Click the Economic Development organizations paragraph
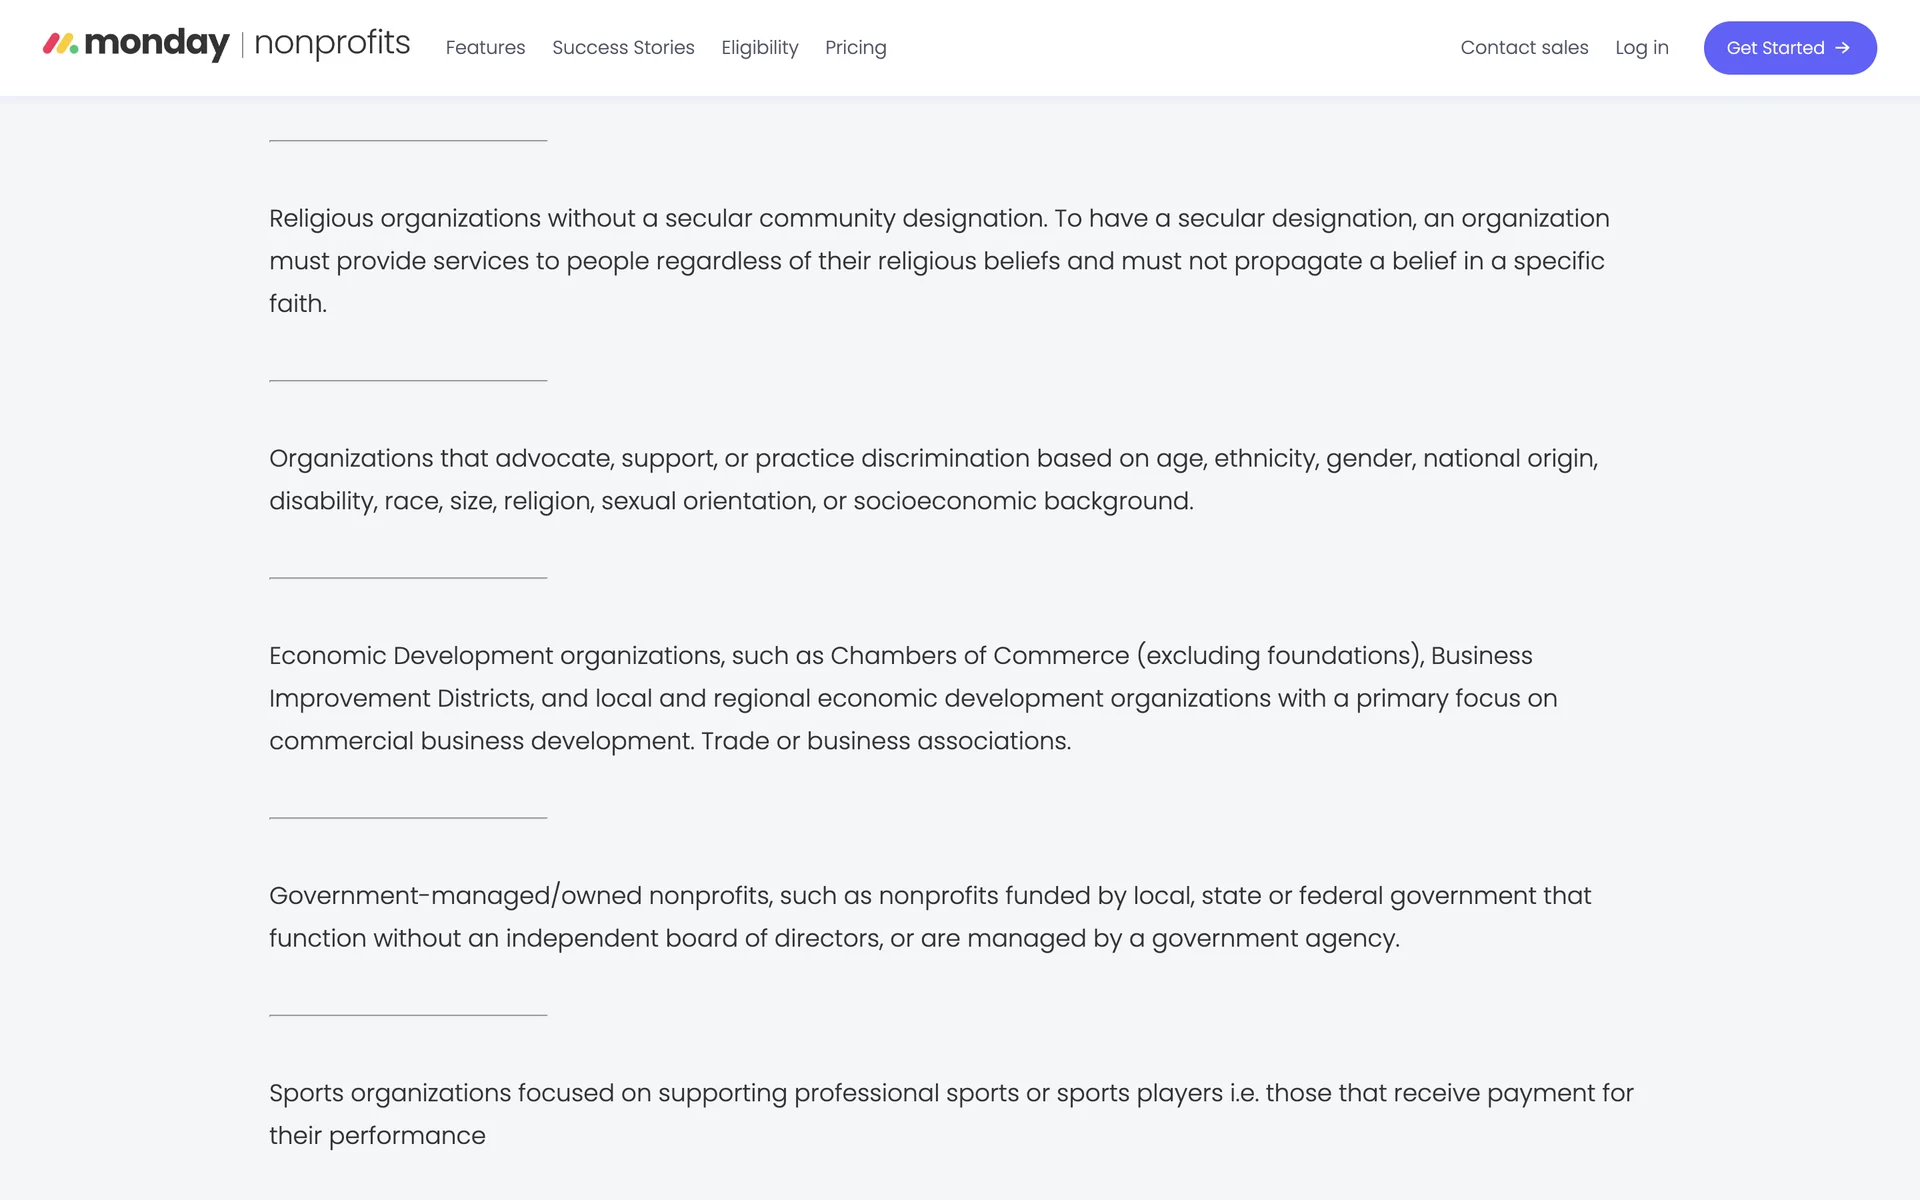This screenshot has width=1920, height=1200. pos(912,698)
